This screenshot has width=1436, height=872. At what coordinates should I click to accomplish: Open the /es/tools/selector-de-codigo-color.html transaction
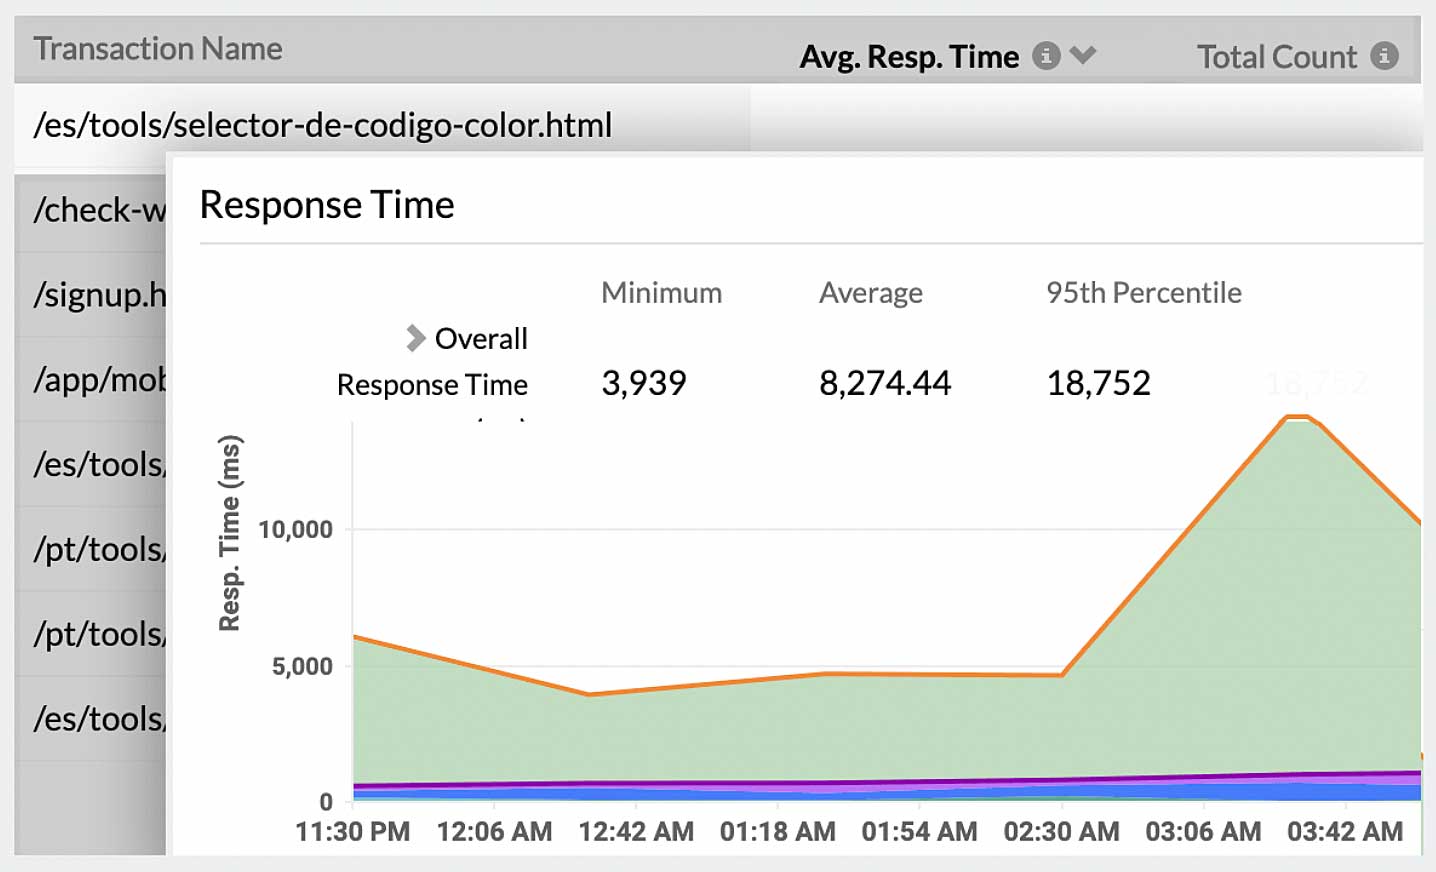pos(322,126)
